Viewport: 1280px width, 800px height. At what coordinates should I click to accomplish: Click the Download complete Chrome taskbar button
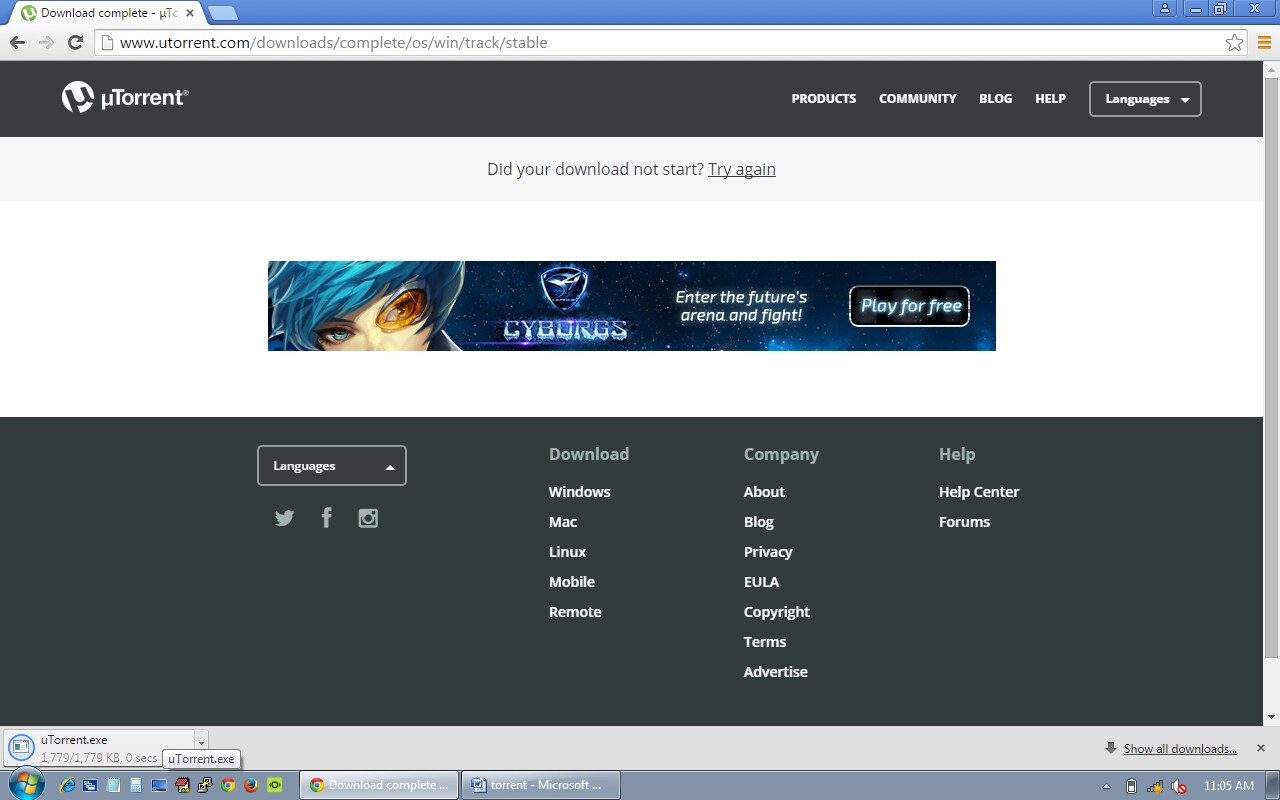point(380,785)
